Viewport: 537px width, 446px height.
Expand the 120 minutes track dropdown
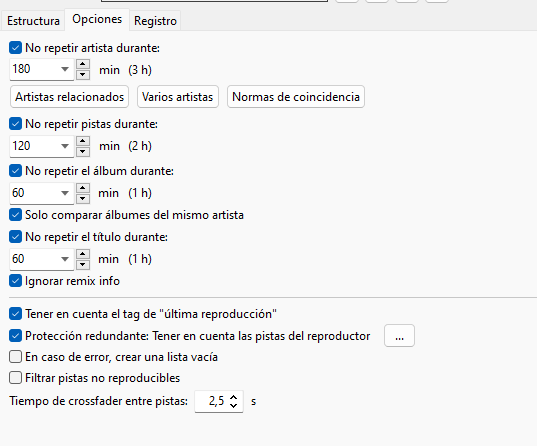point(65,146)
